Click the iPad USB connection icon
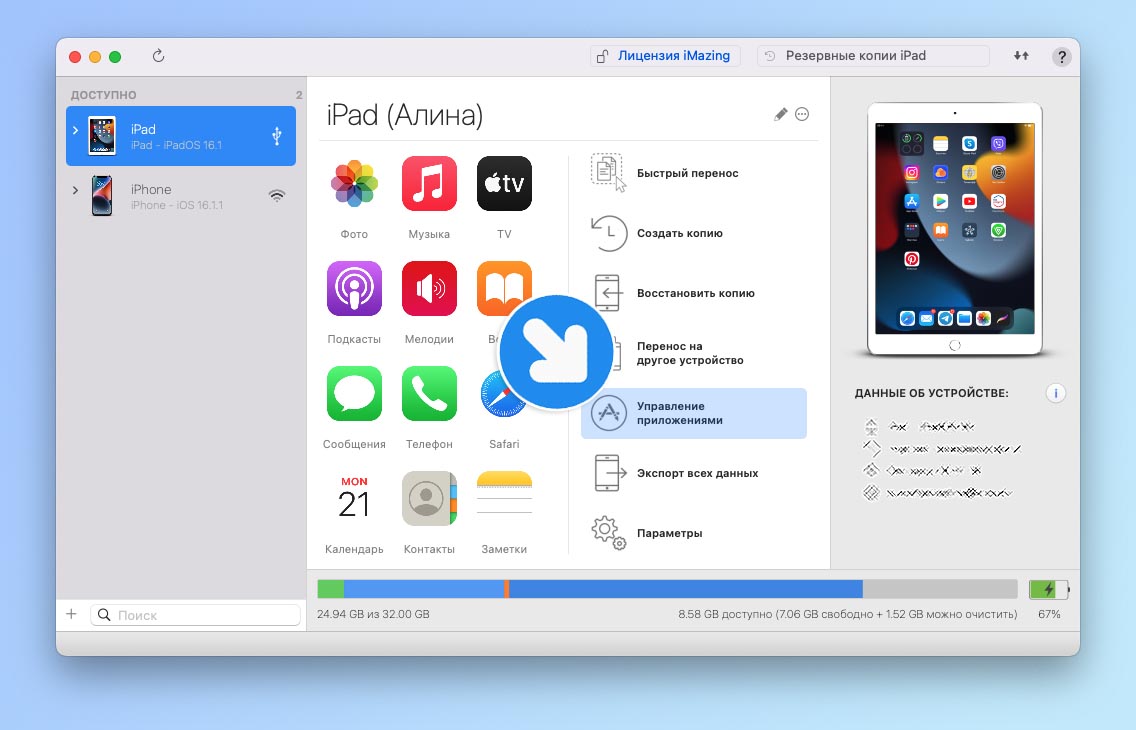Screen dimensions: 1136x730 pos(277,136)
